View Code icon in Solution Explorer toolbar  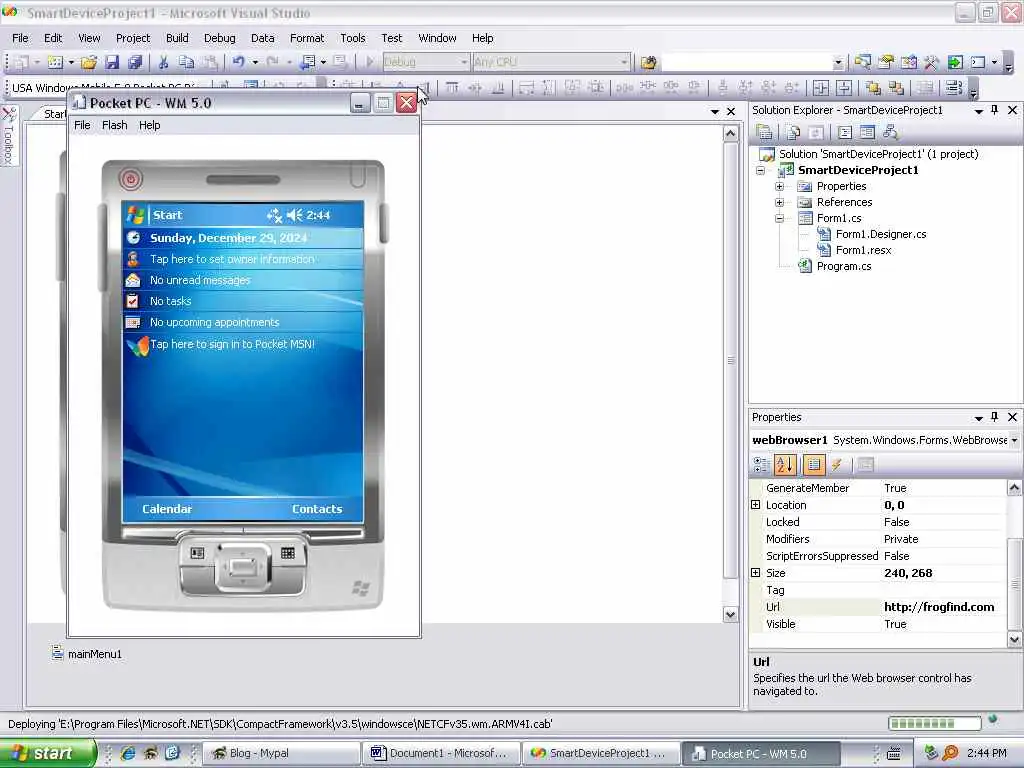844,133
